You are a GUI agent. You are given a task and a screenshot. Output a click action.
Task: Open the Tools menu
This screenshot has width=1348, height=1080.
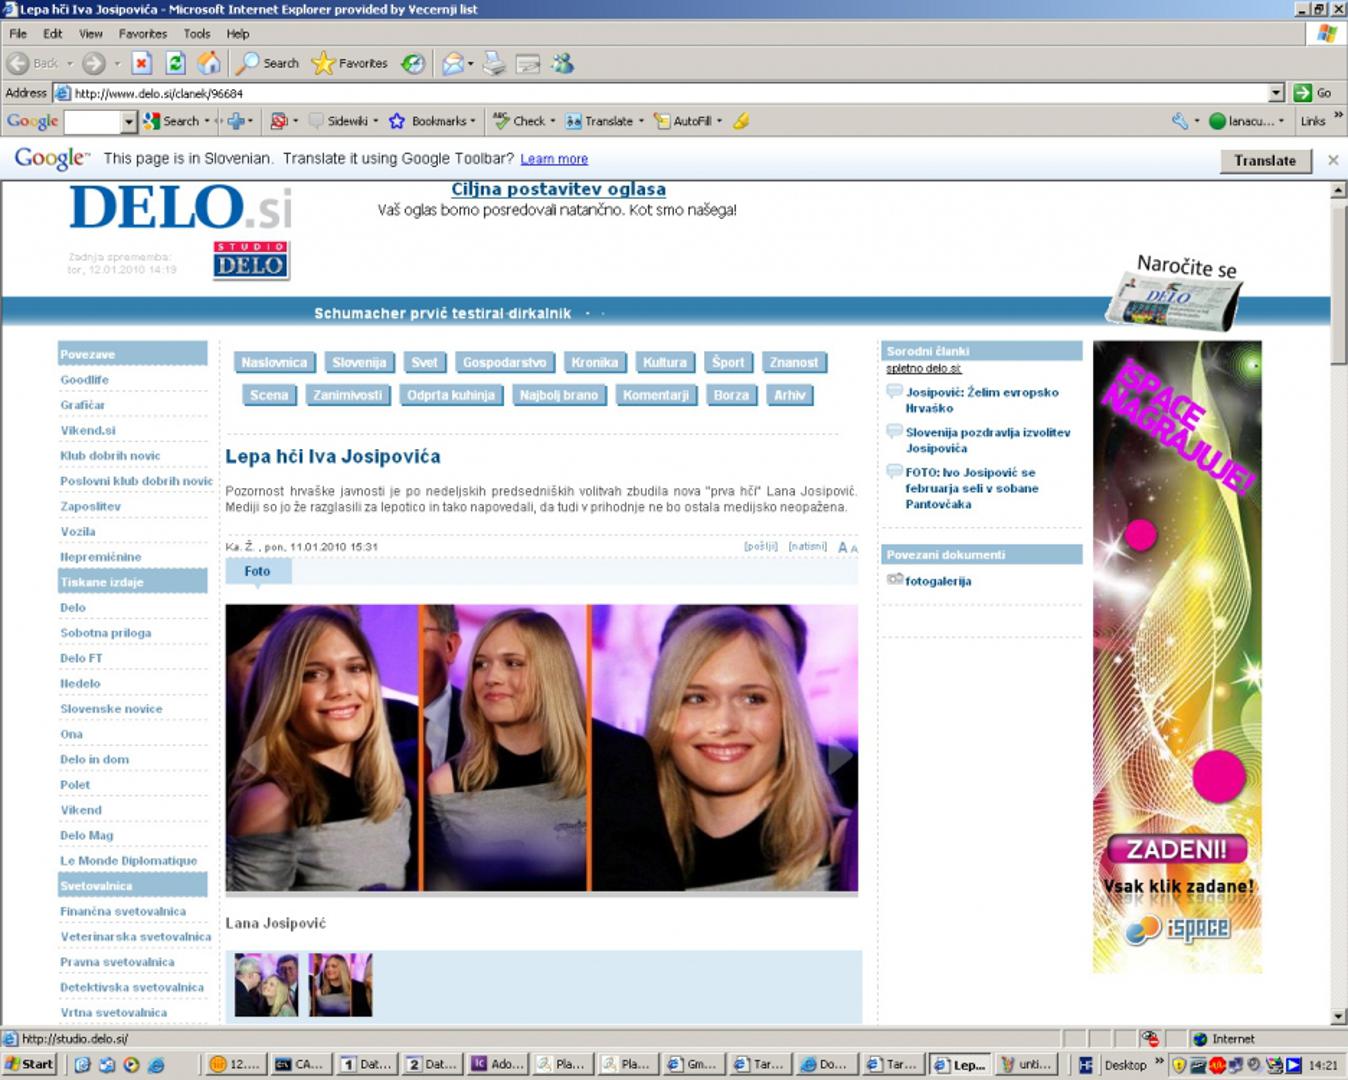point(197,34)
